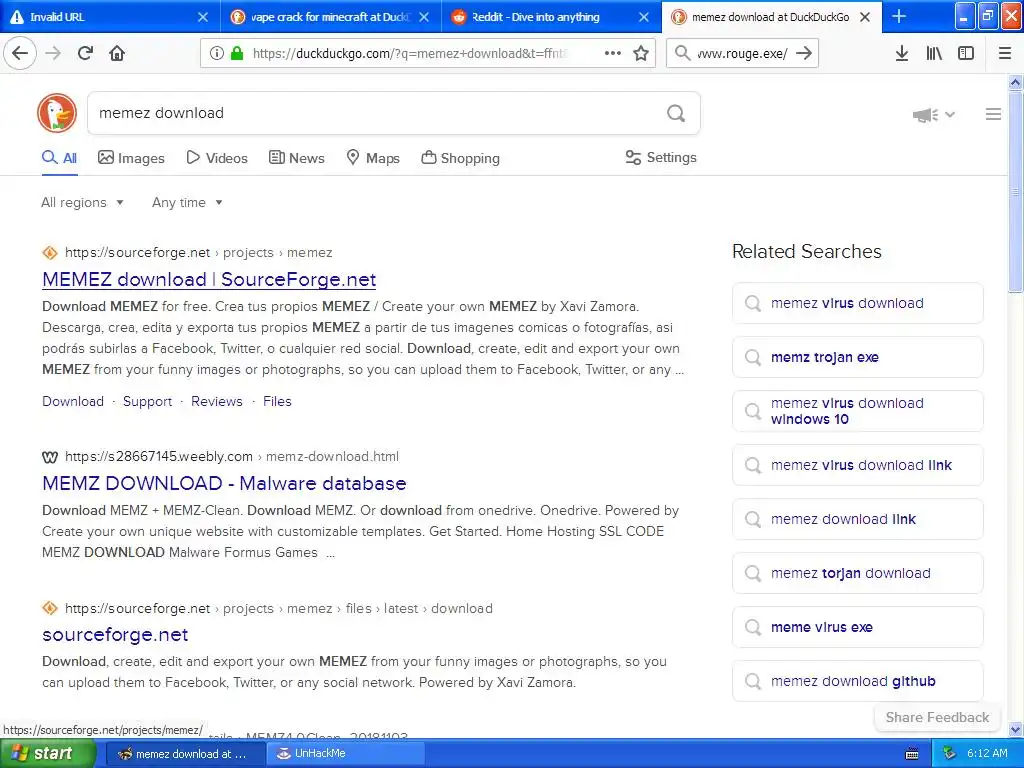Image resolution: width=1024 pixels, height=768 pixels.
Task: Open the Firefox hamburger menu
Action: coord(1004,53)
